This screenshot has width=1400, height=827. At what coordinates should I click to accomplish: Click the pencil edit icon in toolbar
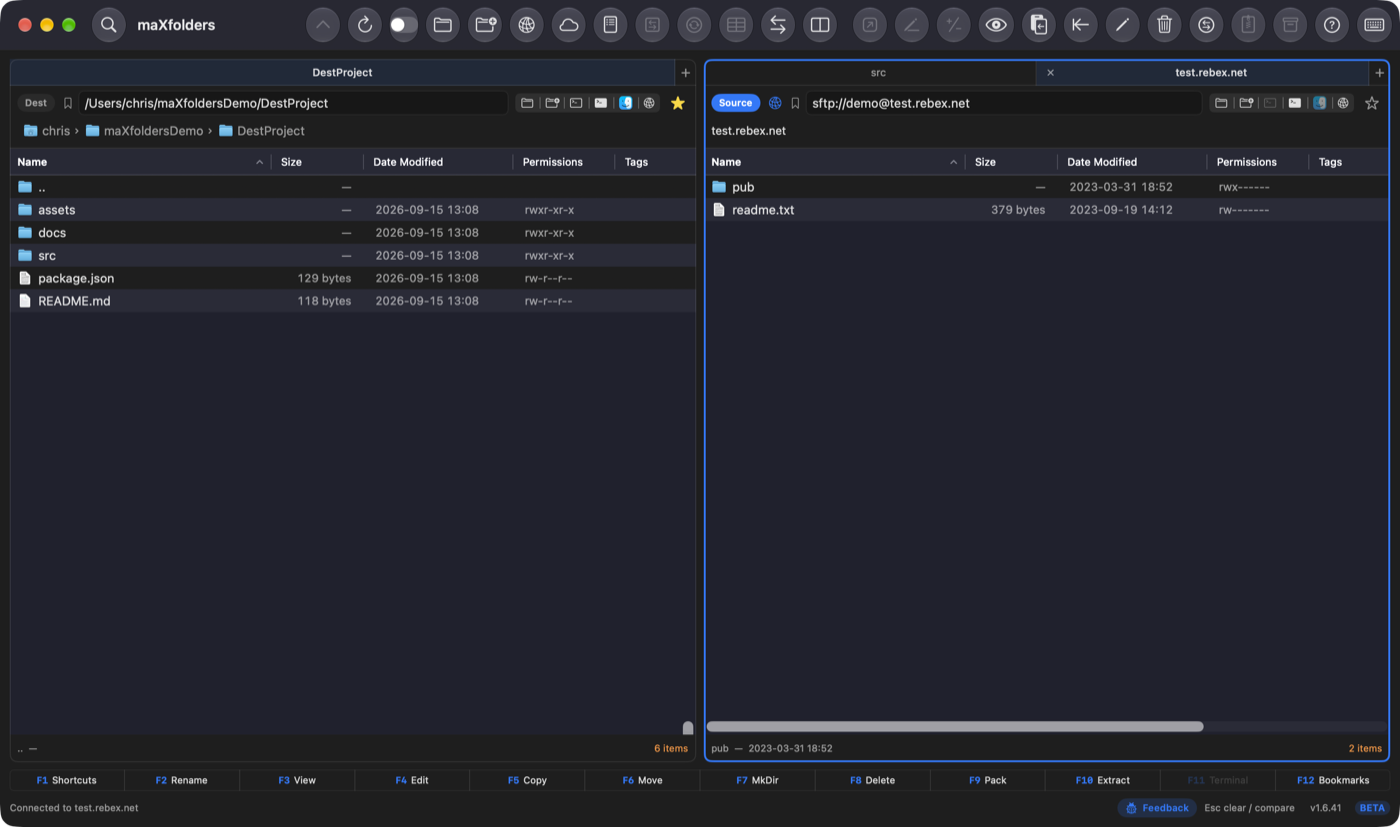tap(1122, 25)
